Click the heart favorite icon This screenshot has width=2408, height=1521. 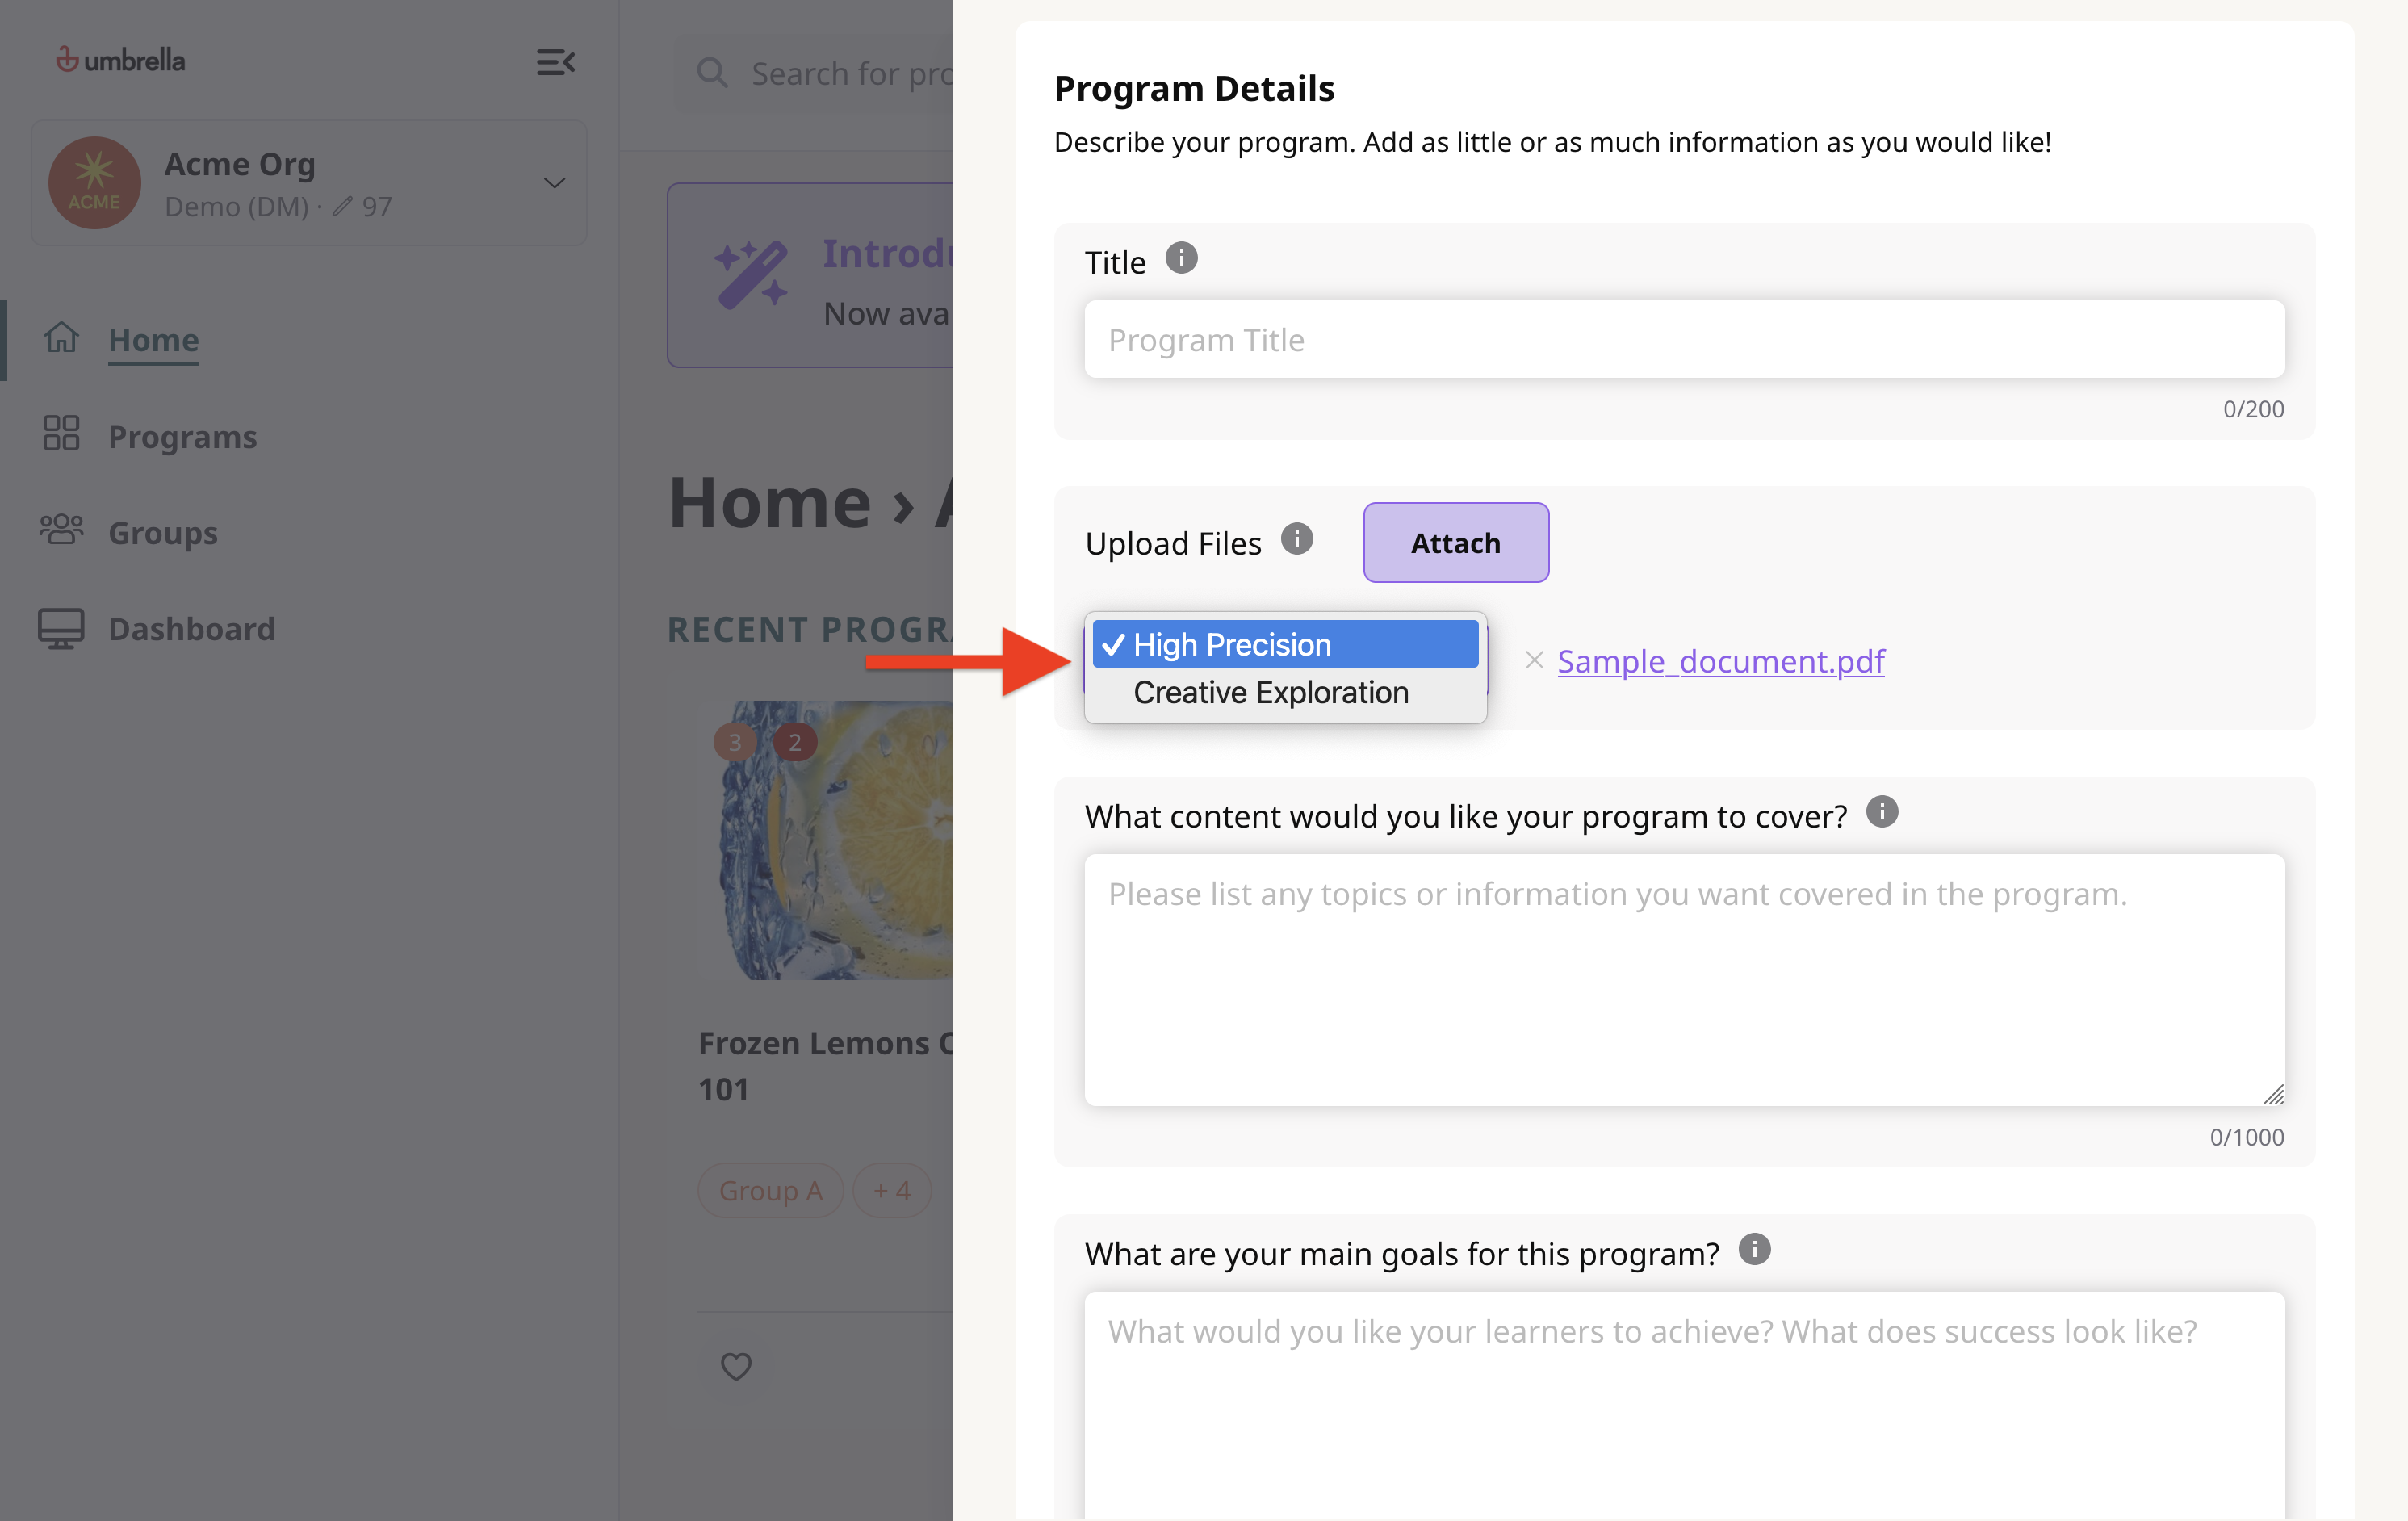coord(736,1366)
